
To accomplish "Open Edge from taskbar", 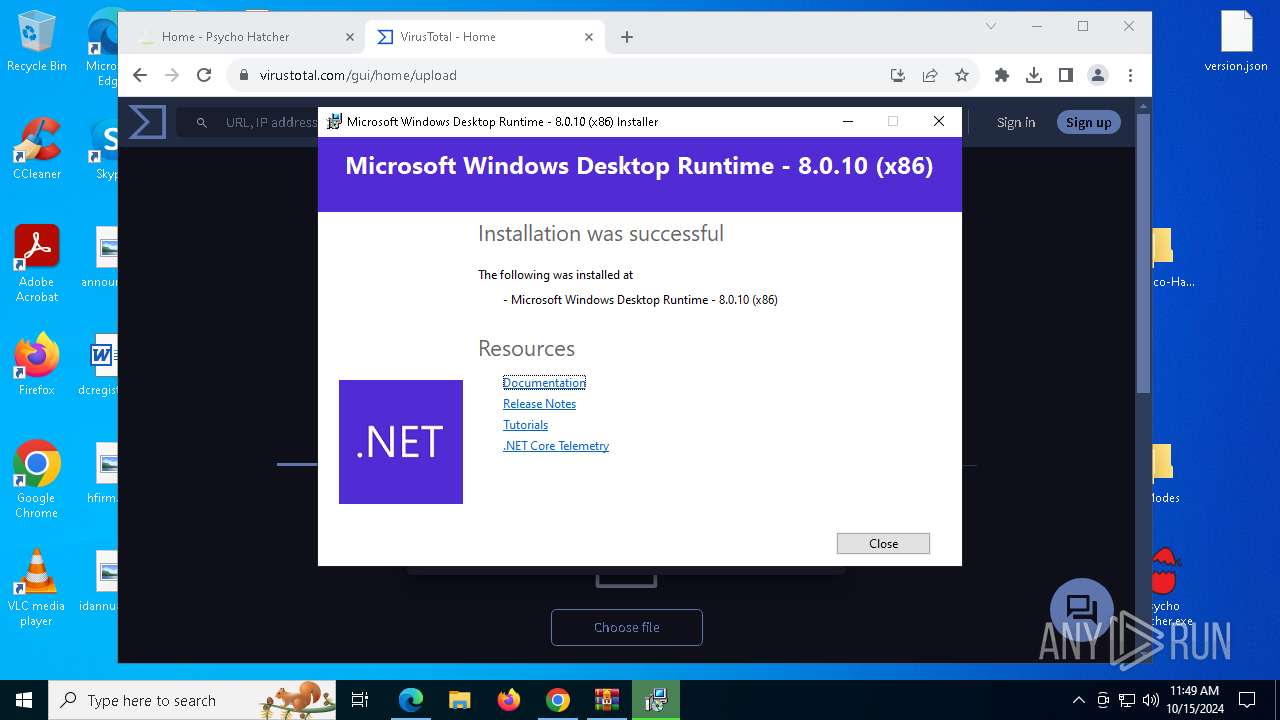I will point(411,700).
